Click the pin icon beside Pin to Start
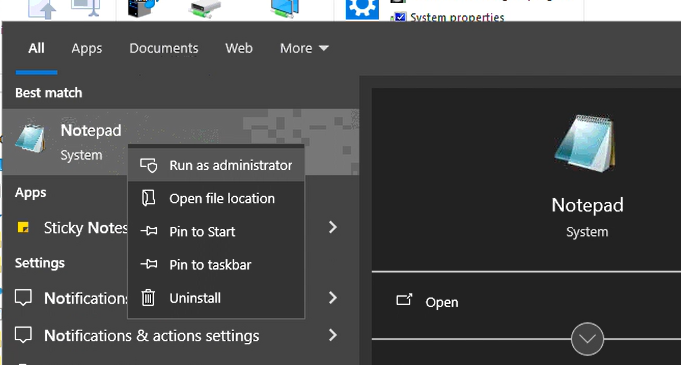This screenshot has height=365, width=681. [149, 231]
